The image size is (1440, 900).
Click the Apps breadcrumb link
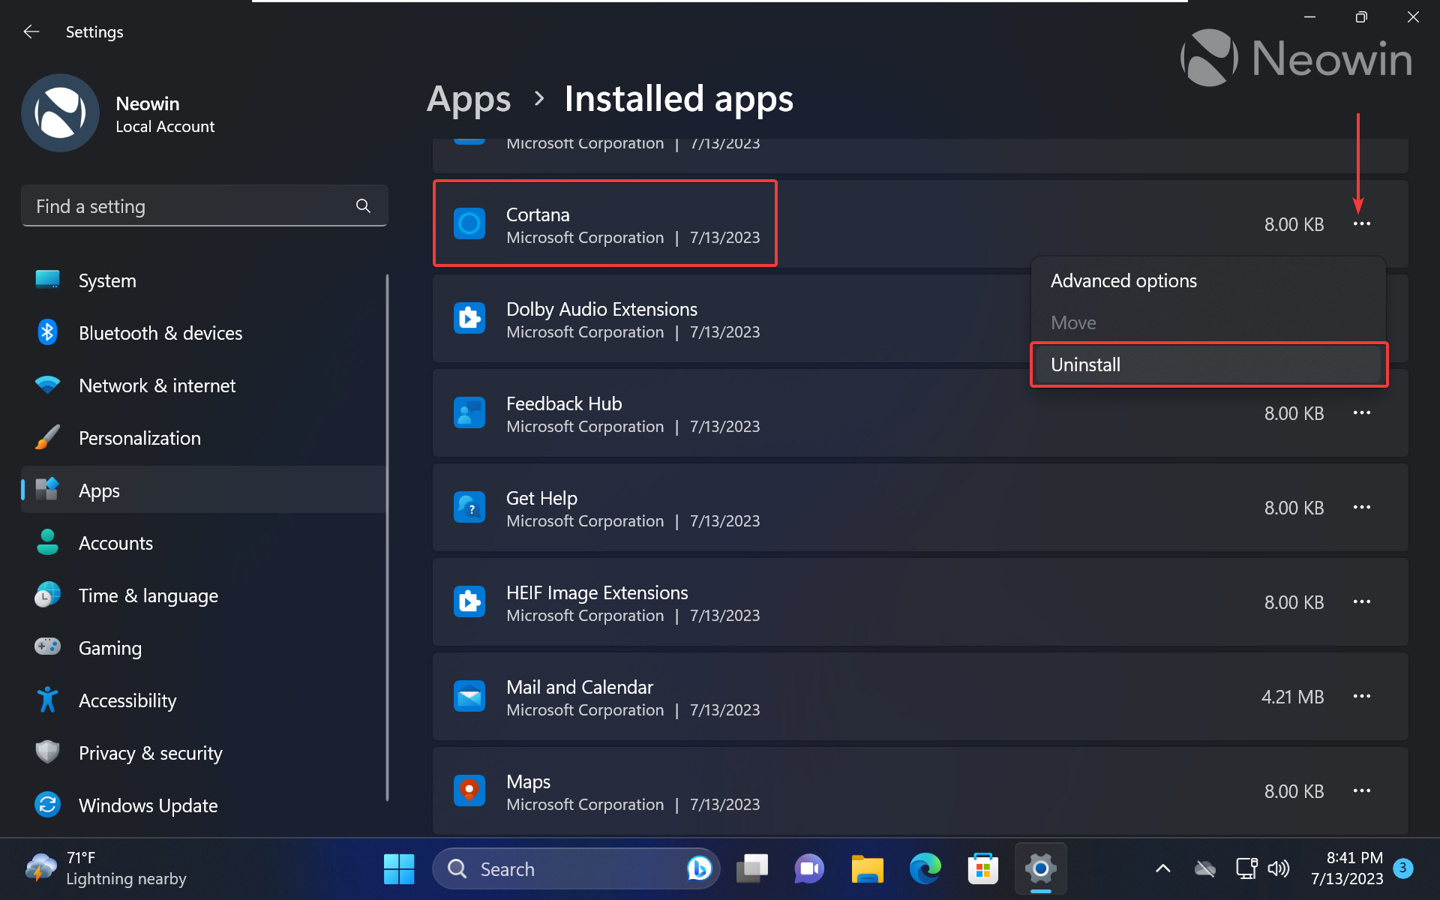(468, 98)
